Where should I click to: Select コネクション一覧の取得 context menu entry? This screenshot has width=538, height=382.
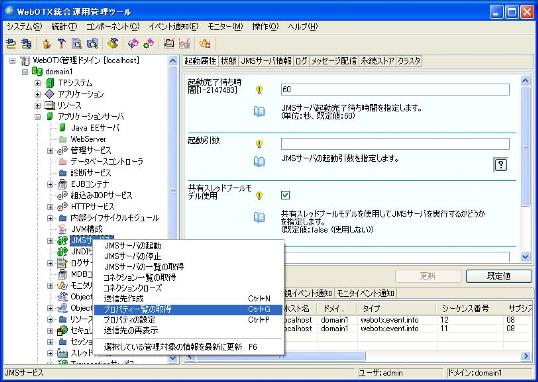click(x=188, y=277)
